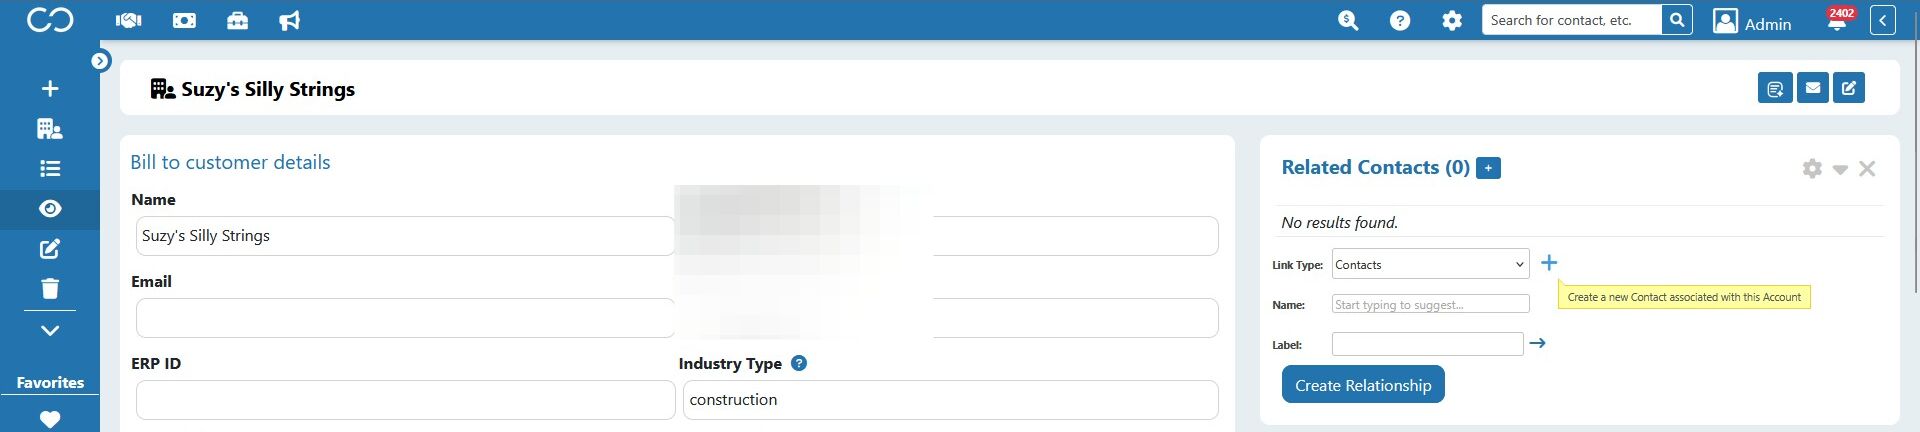This screenshot has height=432, width=1920.
Task: Open the money bill icon in top bar
Action: point(184,20)
